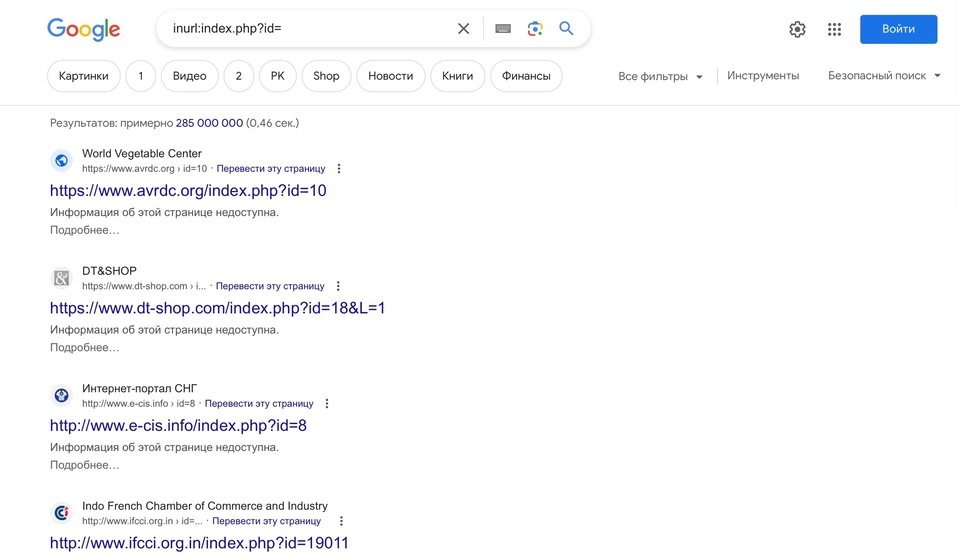The image size is (960, 558).
Task: Clear the search box with the X icon
Action: click(463, 29)
